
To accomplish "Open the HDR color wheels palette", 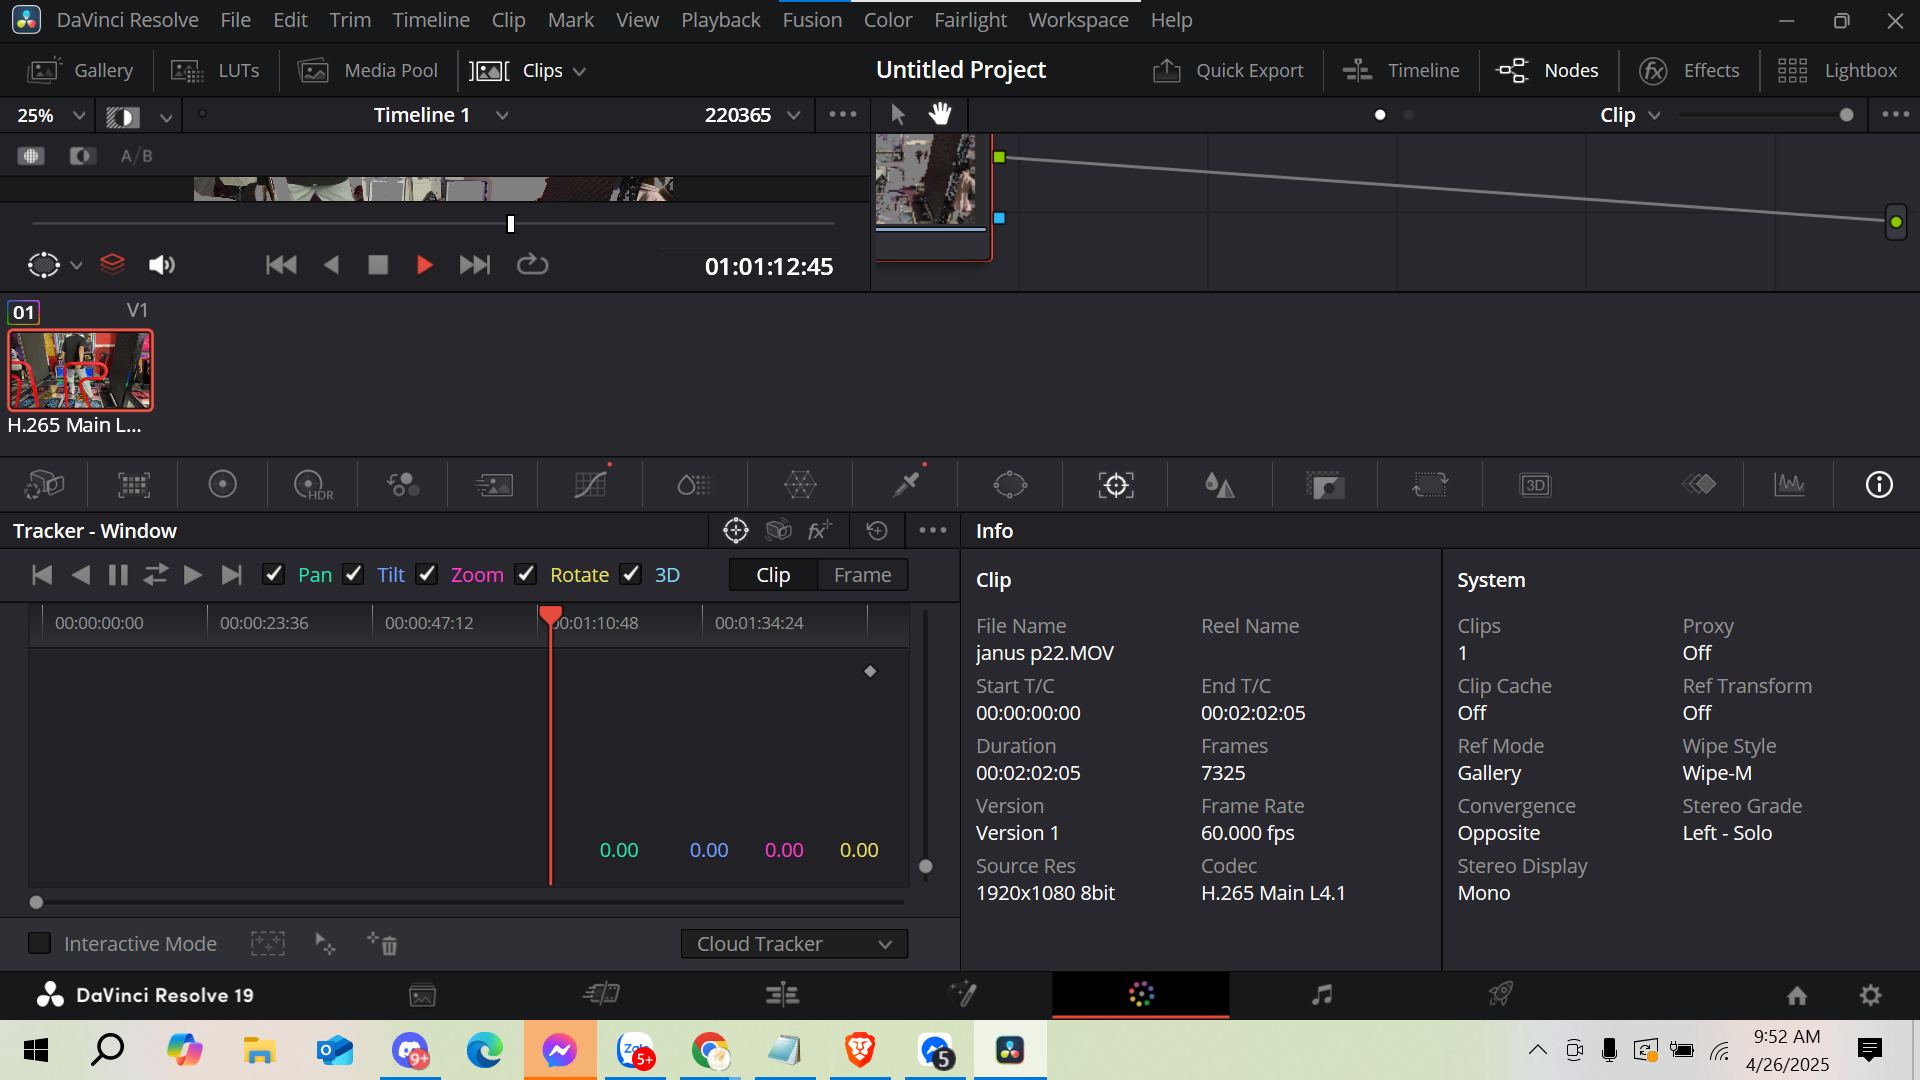I will coord(313,485).
